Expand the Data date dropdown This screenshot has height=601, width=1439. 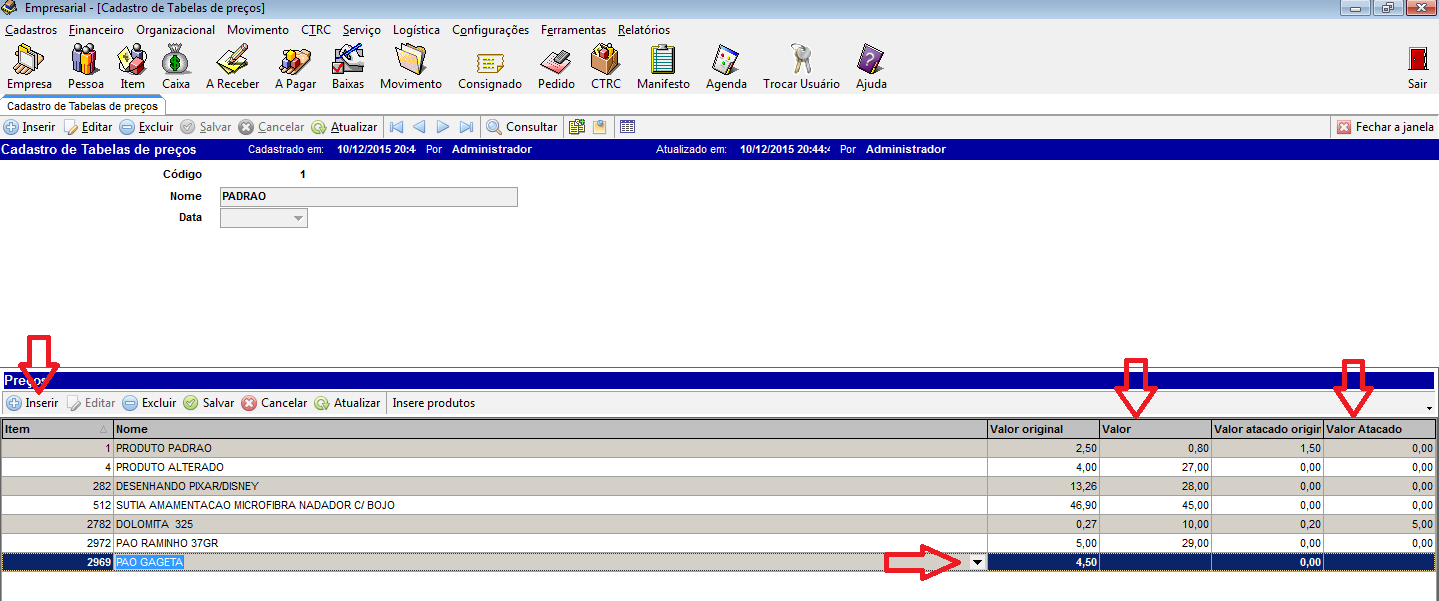(x=297, y=218)
